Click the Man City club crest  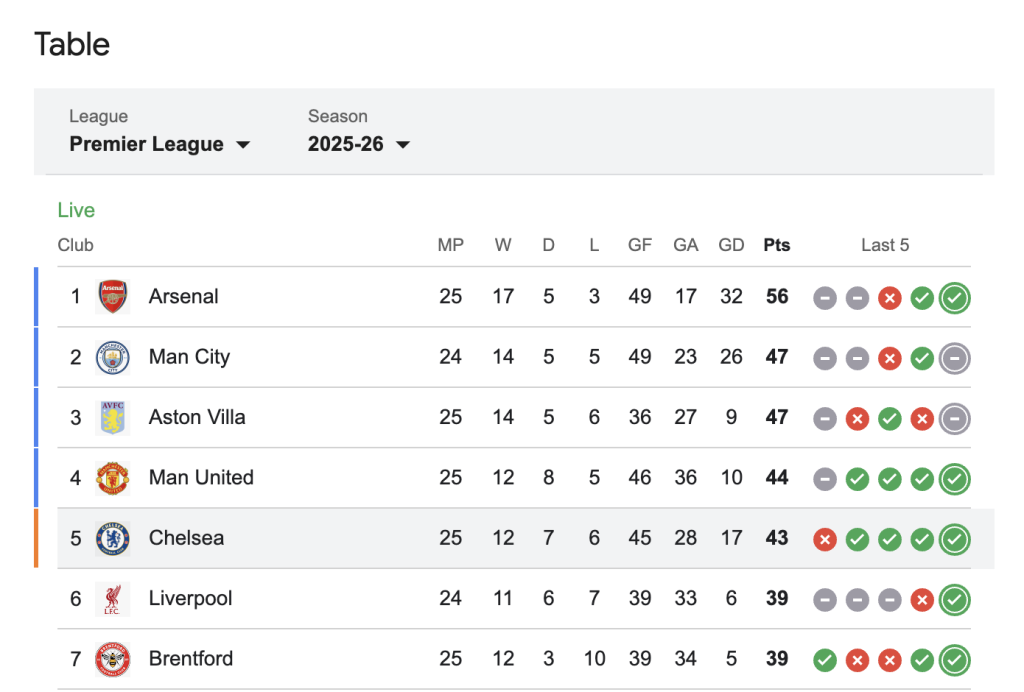[x=113, y=357]
